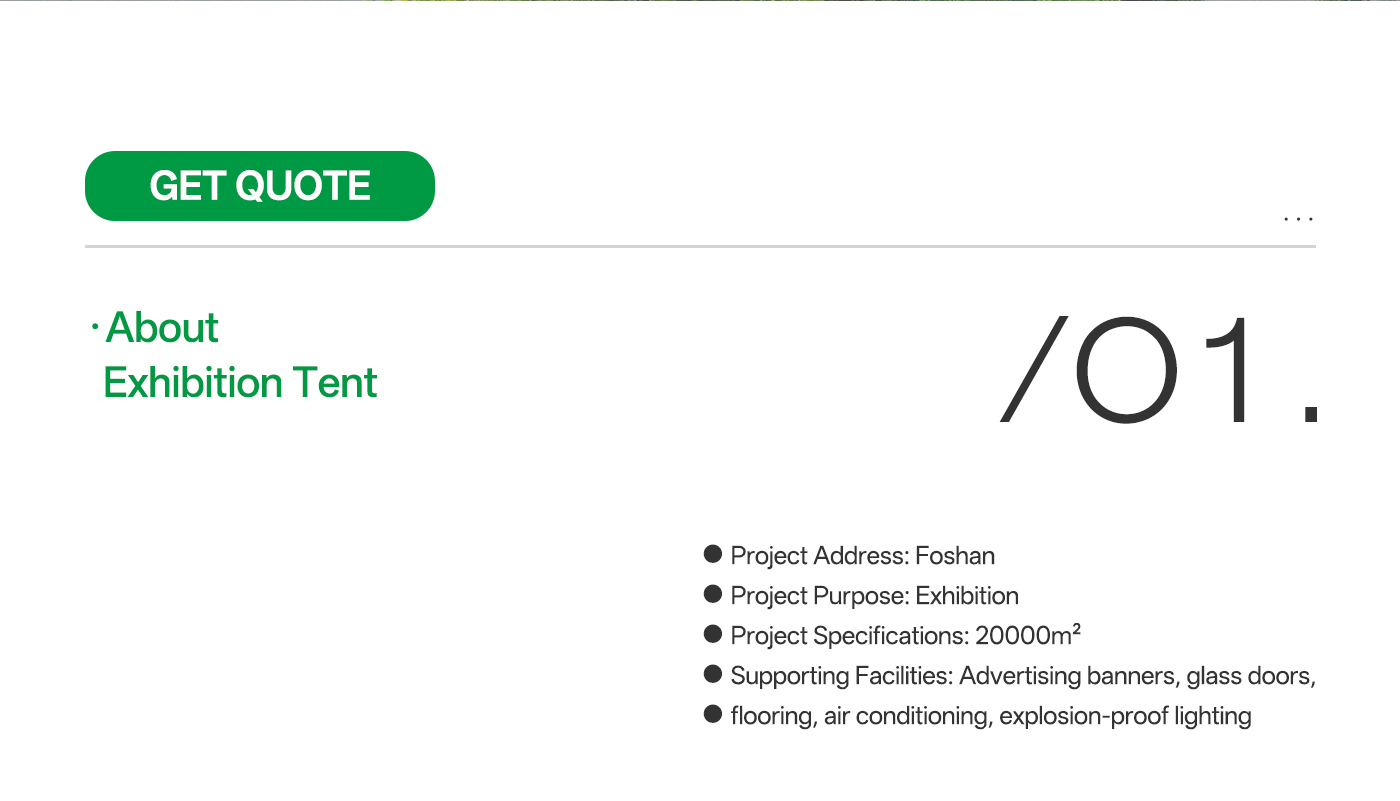
Task: Click the bullet beside the flooring line
Action: pyautogui.click(x=713, y=714)
